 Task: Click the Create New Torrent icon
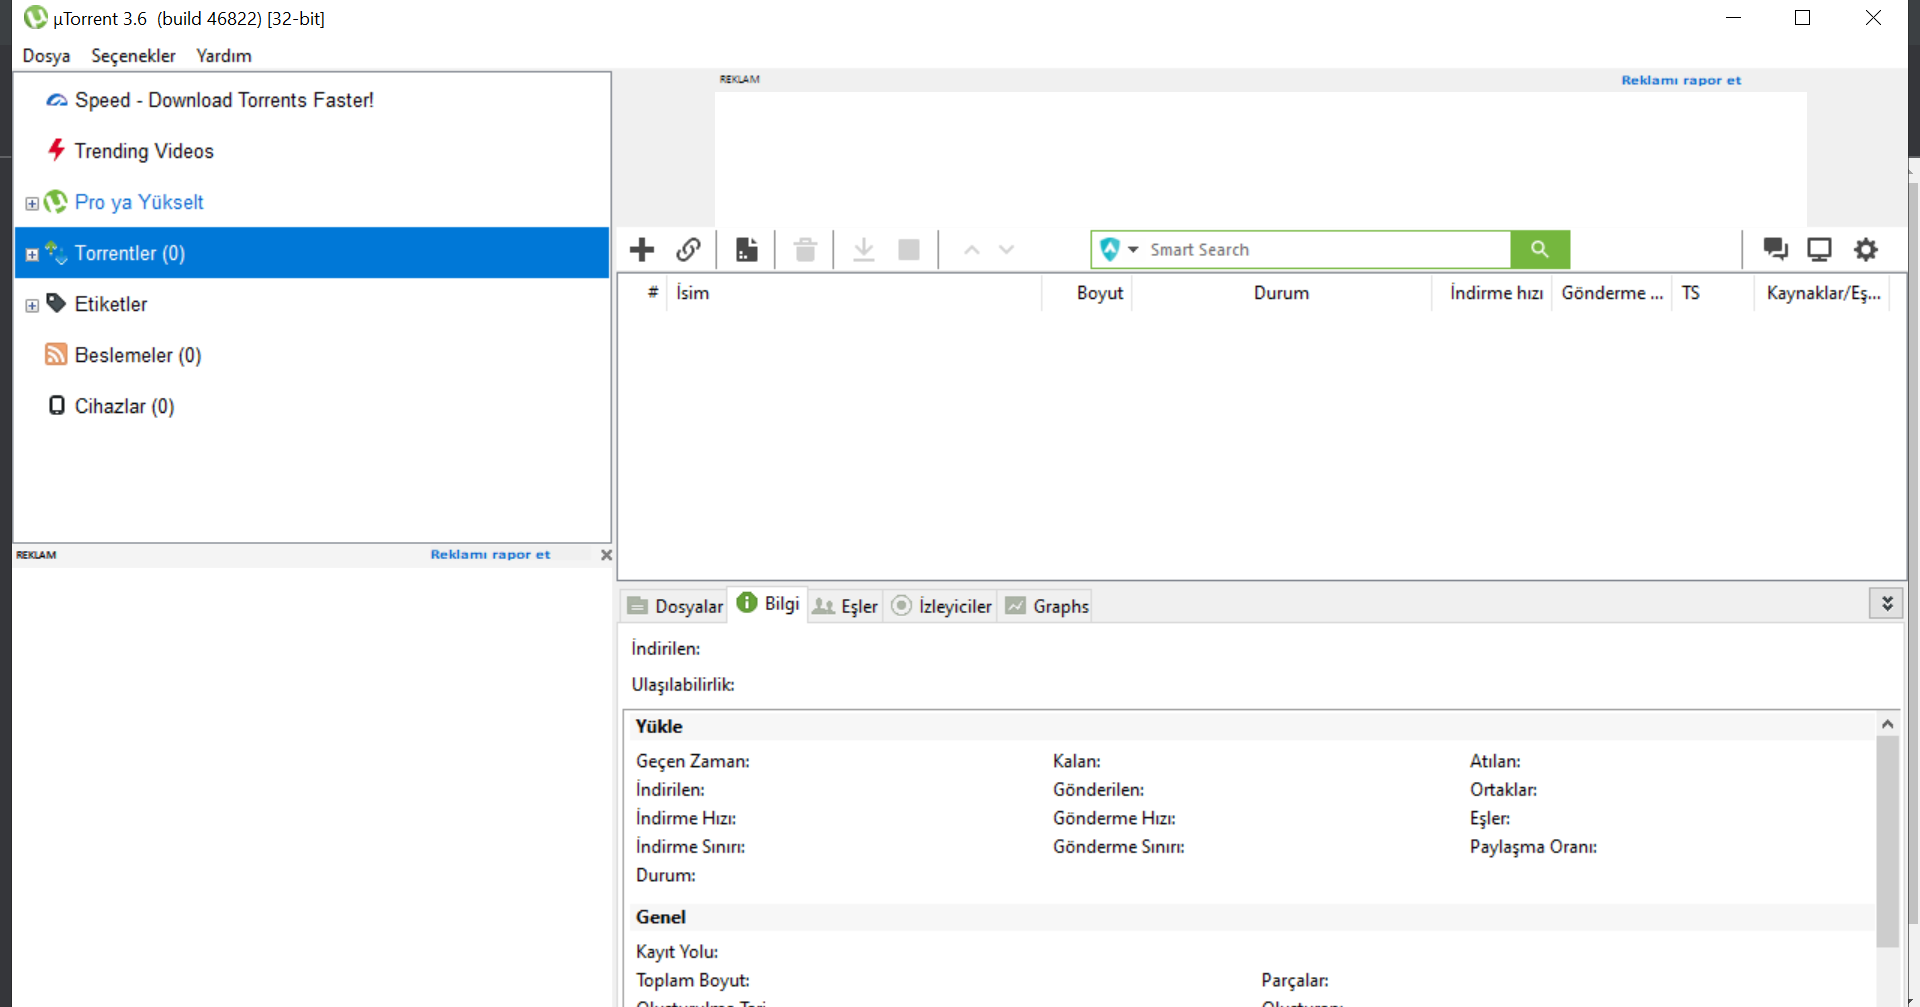pyautogui.click(x=747, y=249)
